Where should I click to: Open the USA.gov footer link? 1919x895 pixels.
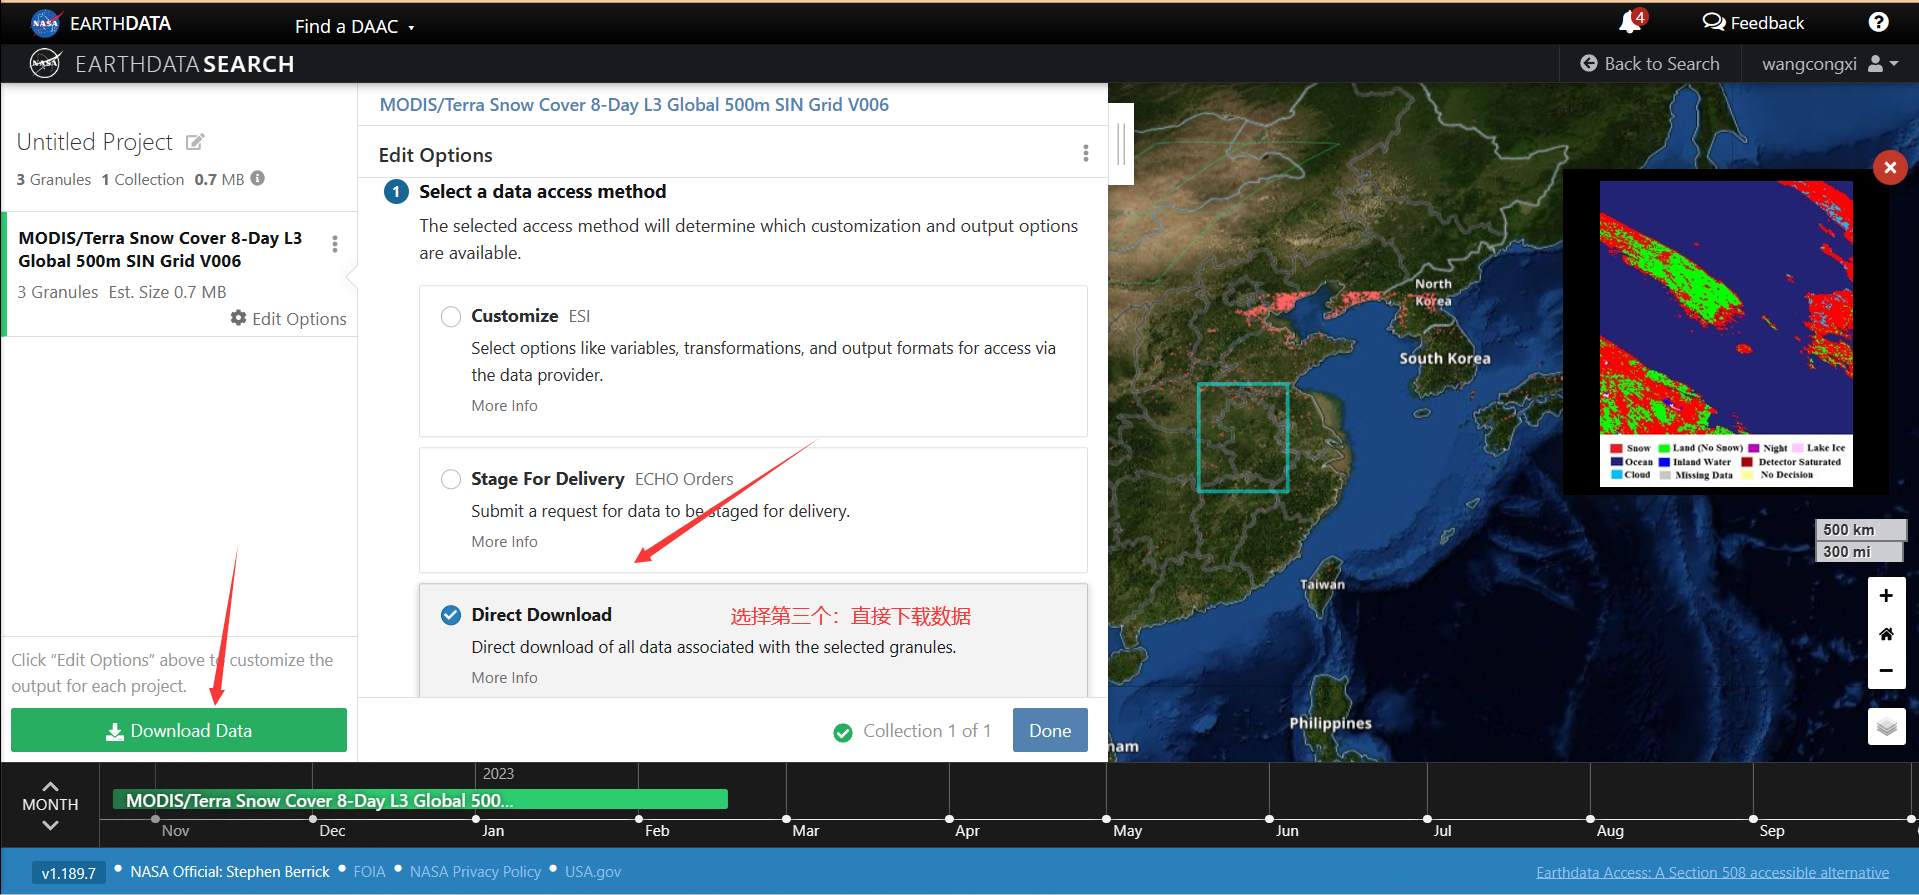point(593,871)
